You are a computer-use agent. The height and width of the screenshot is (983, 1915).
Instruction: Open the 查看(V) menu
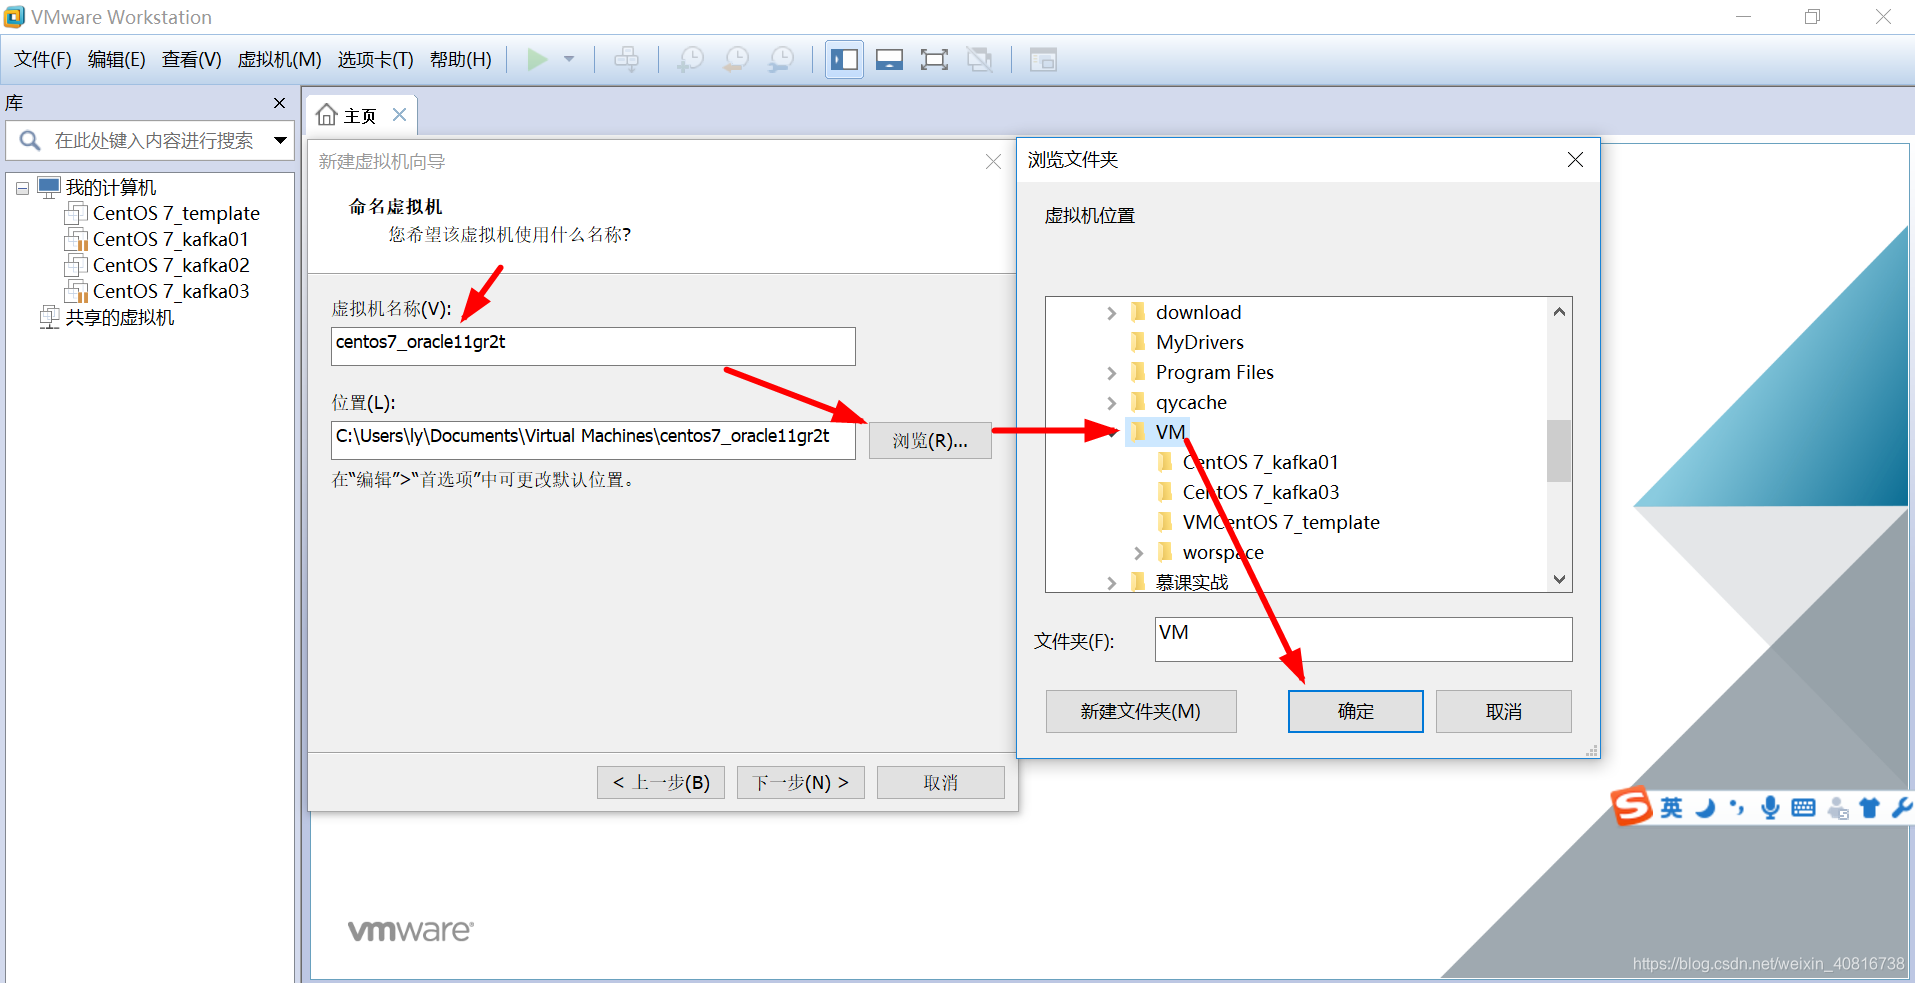coord(192,60)
